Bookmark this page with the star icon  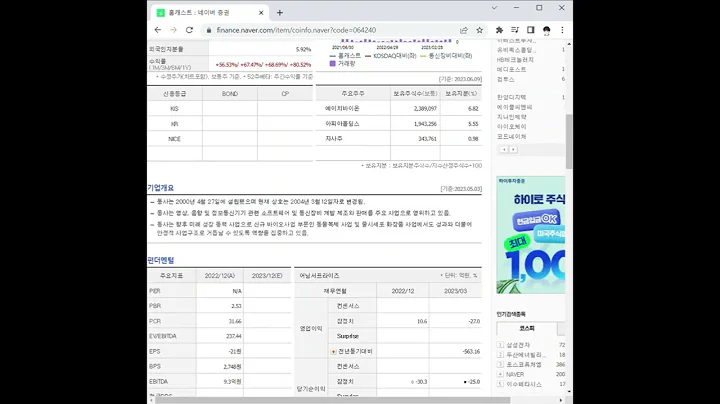pos(479,30)
